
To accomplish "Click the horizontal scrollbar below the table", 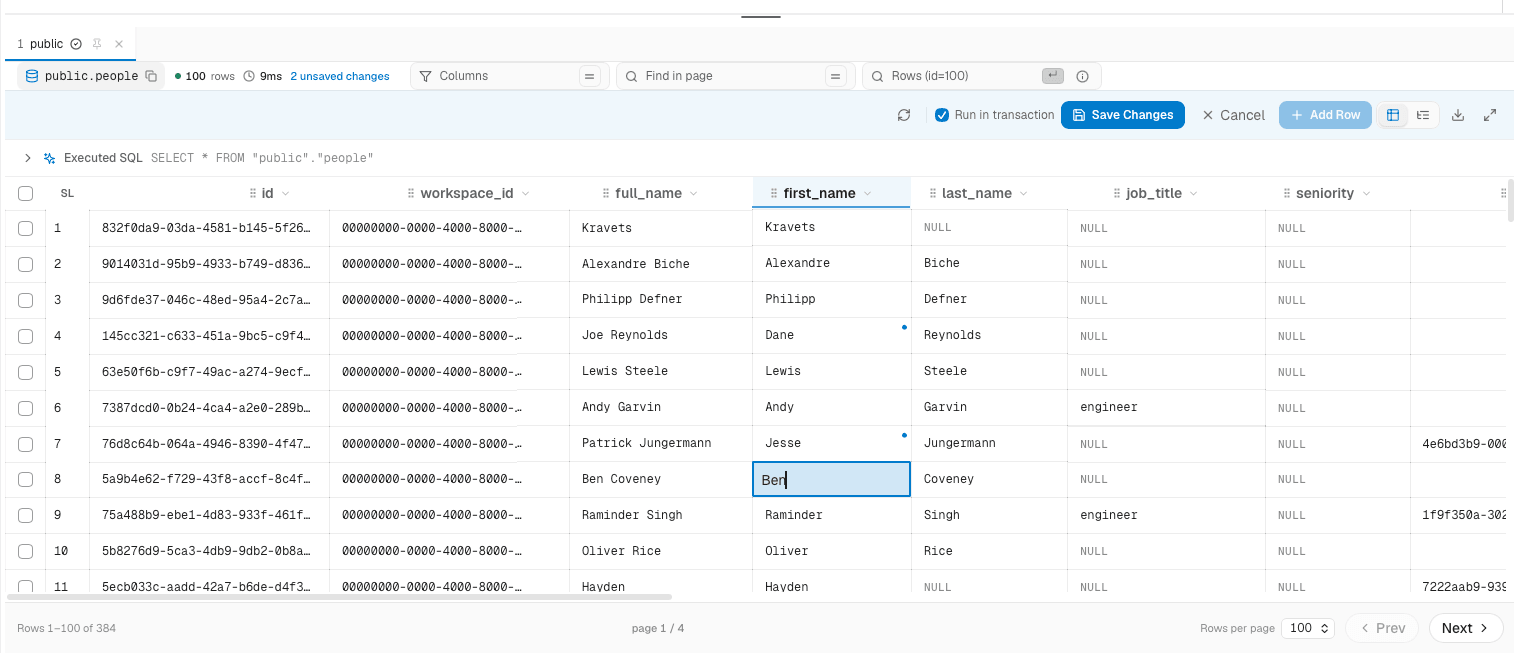I will tap(339, 597).
